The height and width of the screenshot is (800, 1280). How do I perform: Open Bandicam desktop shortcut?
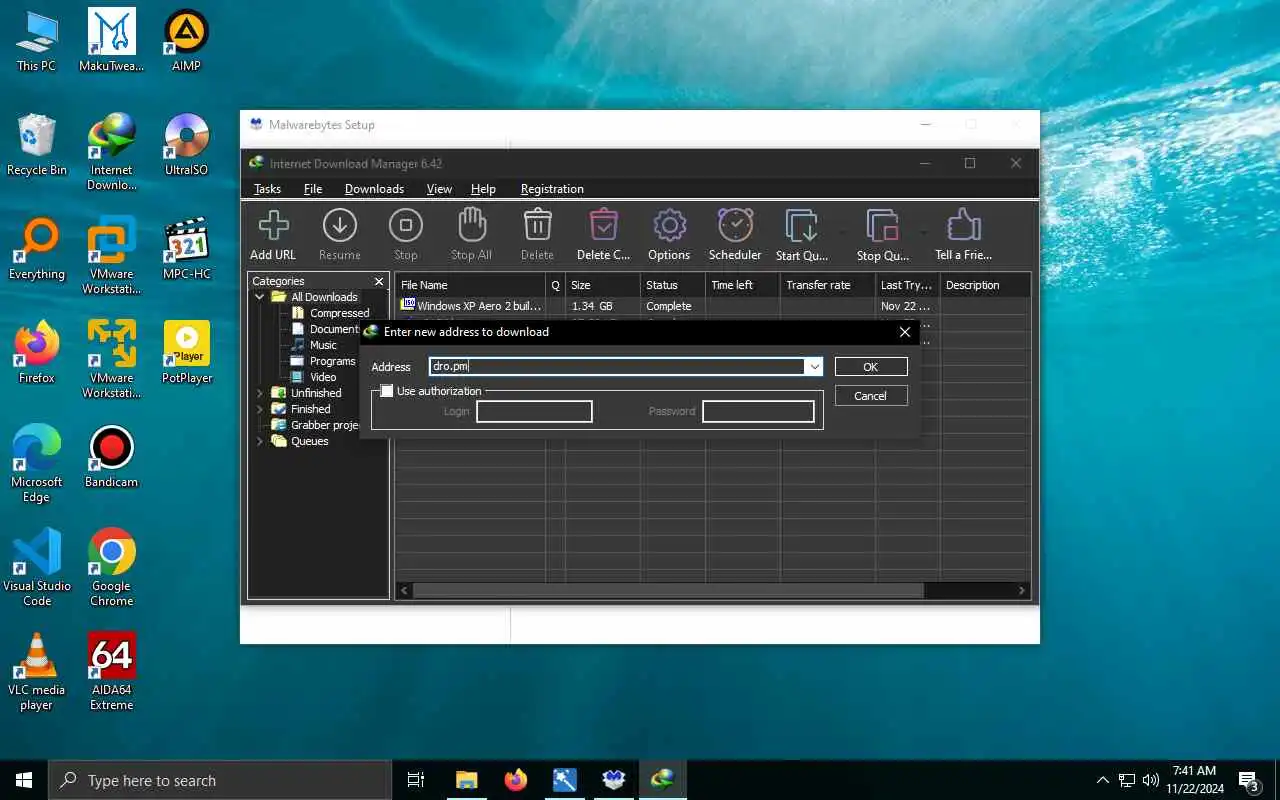(x=112, y=457)
